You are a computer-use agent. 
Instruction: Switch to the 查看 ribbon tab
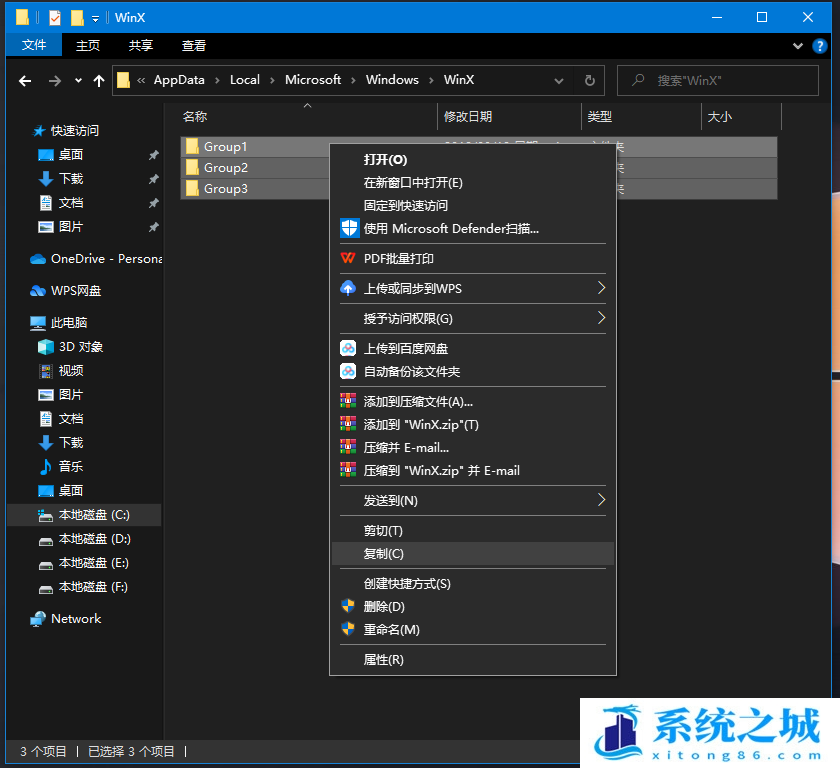(193, 46)
